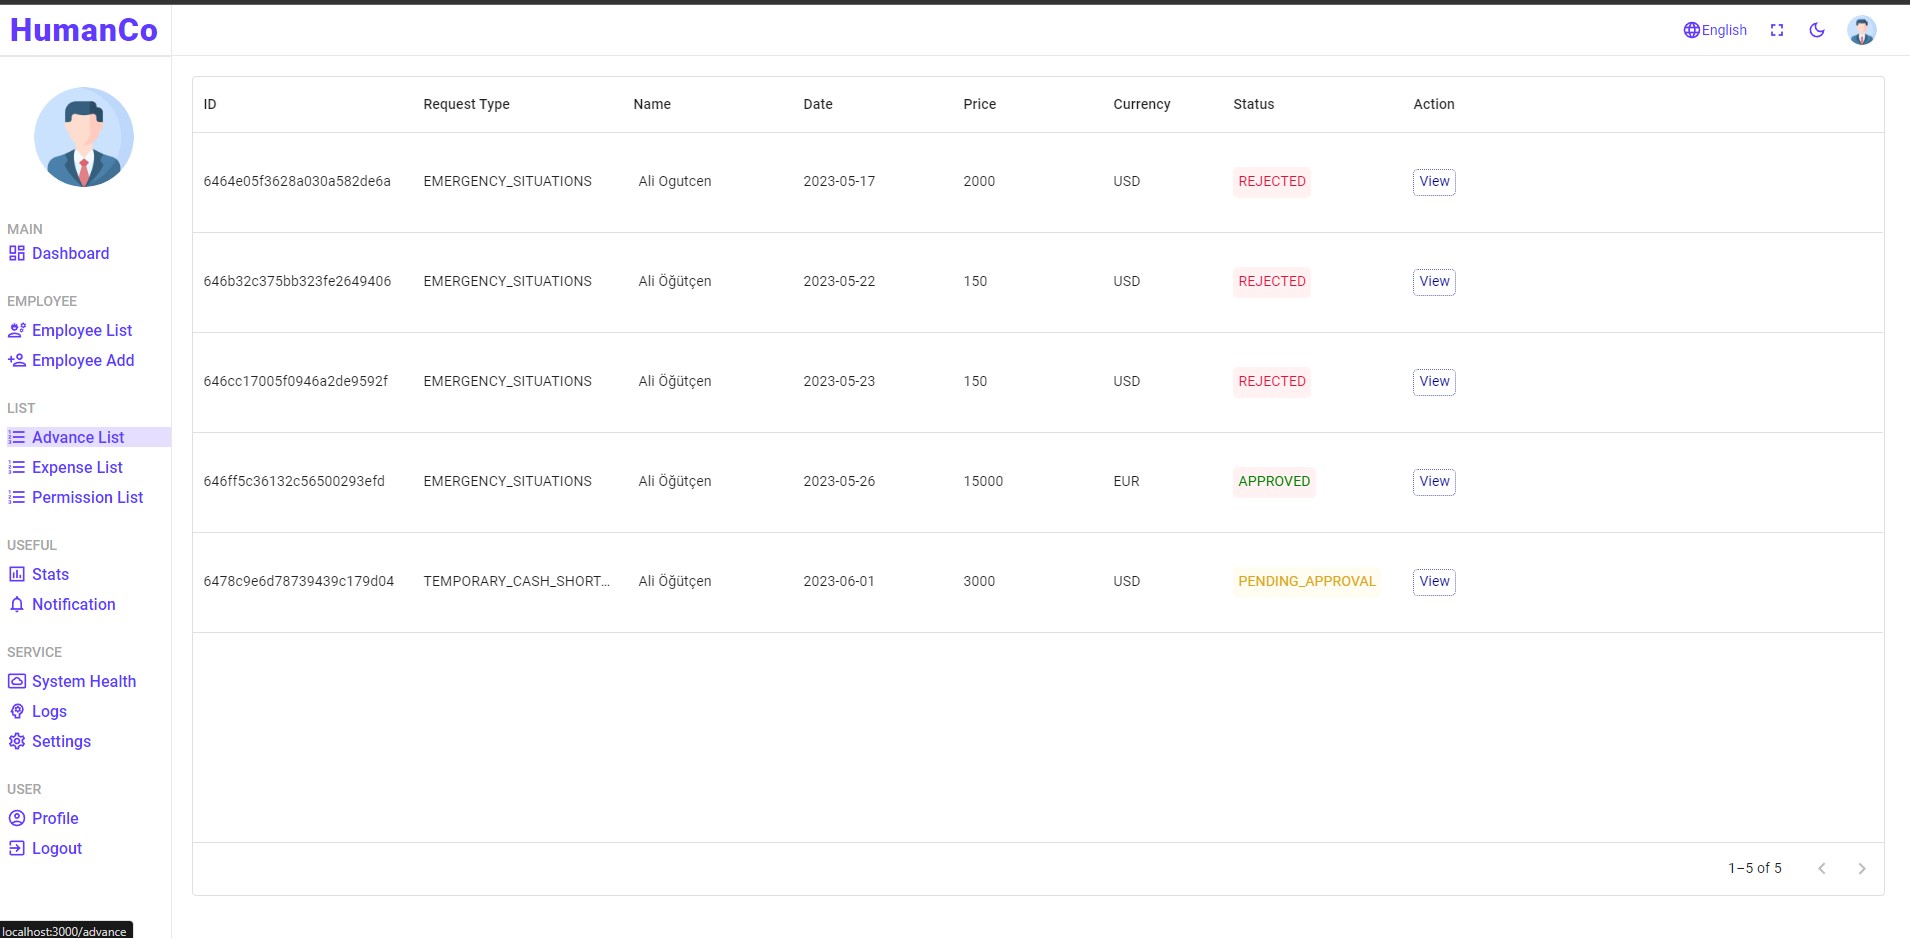Click the globe language icon

point(1691,30)
